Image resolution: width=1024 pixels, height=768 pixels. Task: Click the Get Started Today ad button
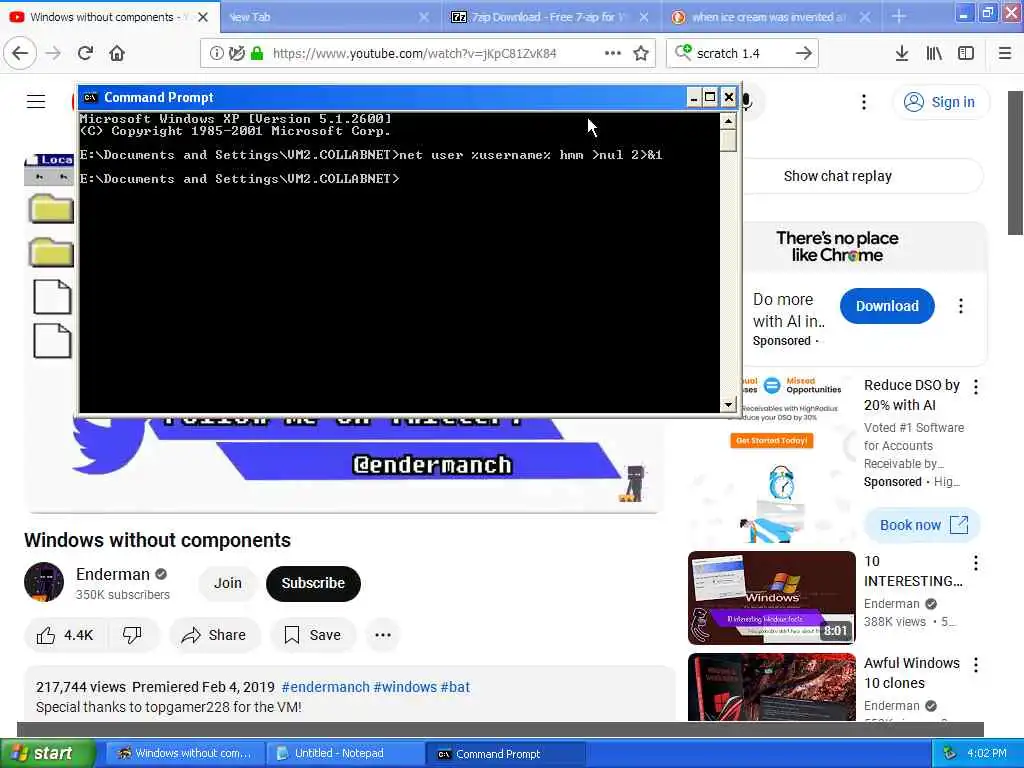point(771,441)
